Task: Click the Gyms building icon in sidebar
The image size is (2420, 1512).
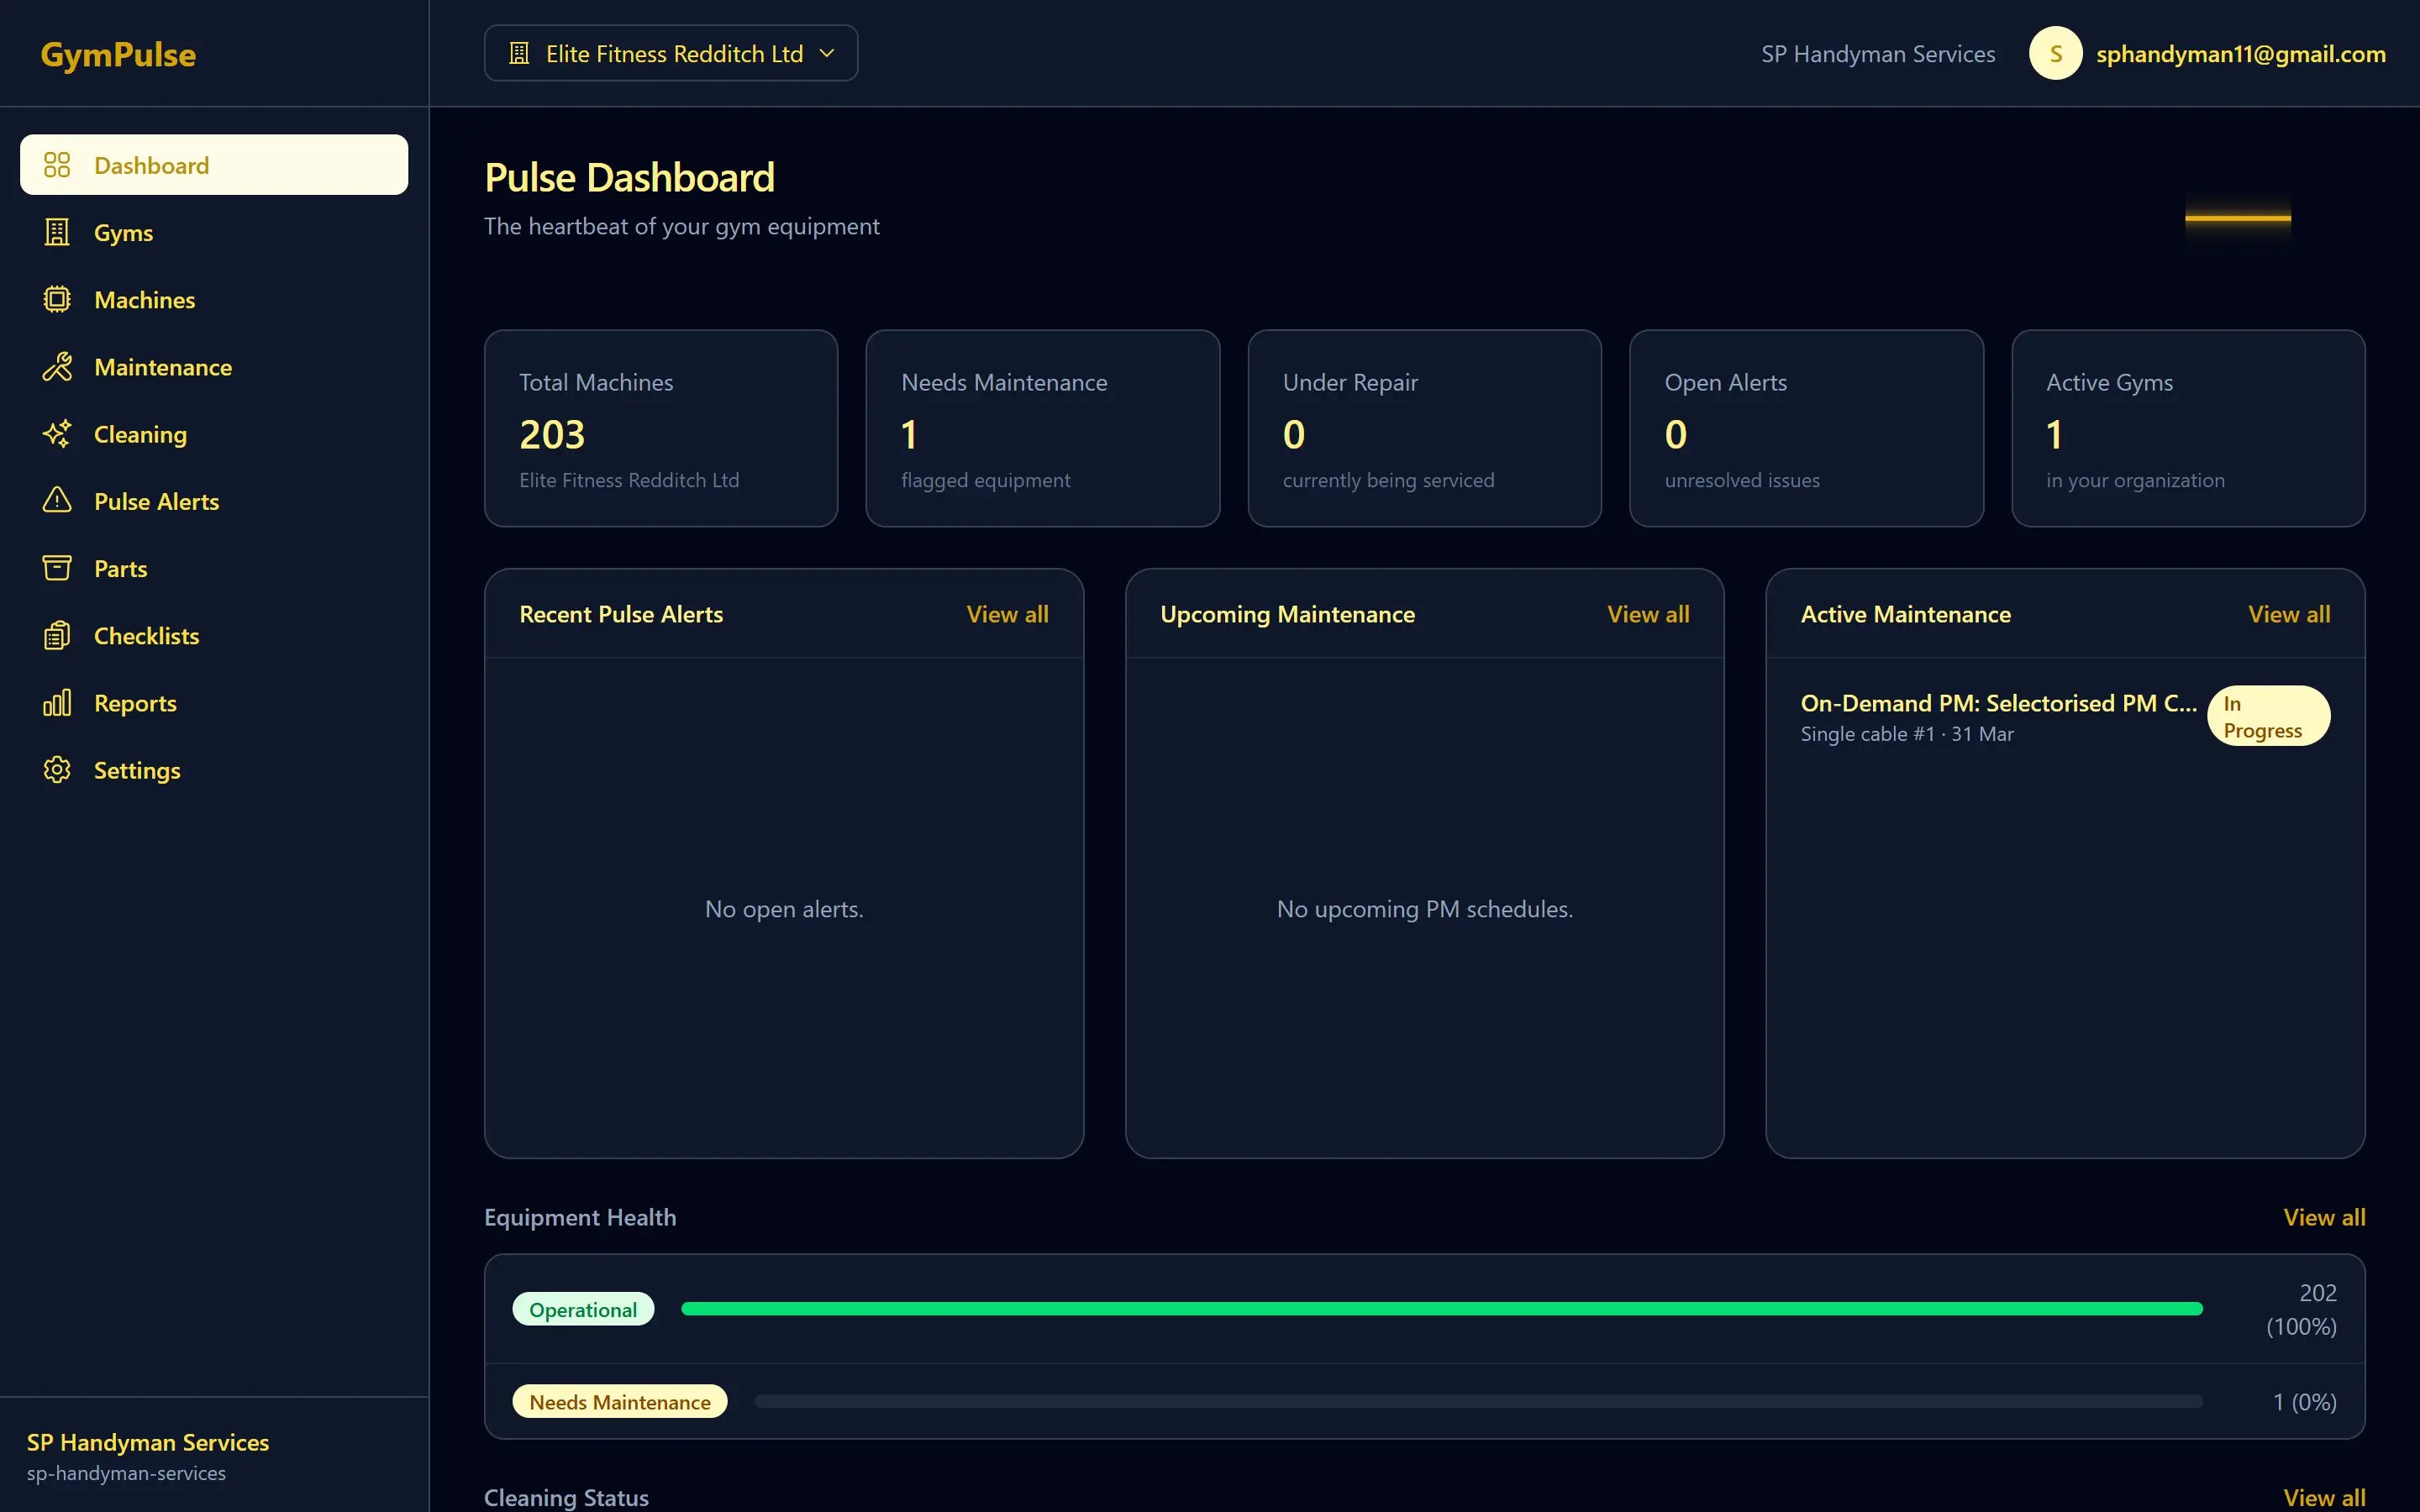Action: [57, 232]
